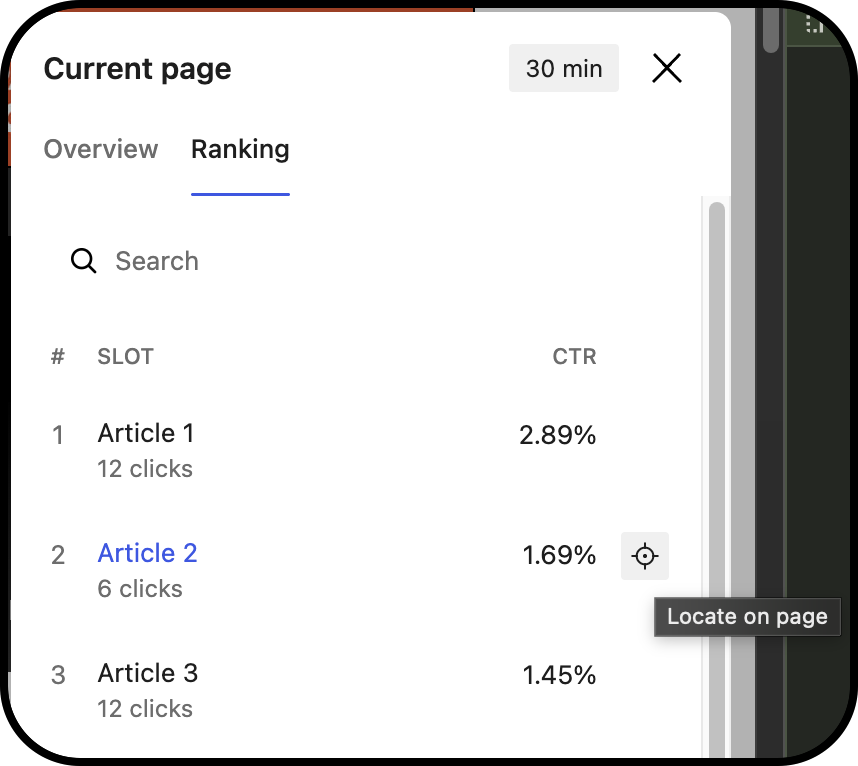Screen dimensions: 858x766
Task: Select the Article 1 slot row
Action: [356, 451]
